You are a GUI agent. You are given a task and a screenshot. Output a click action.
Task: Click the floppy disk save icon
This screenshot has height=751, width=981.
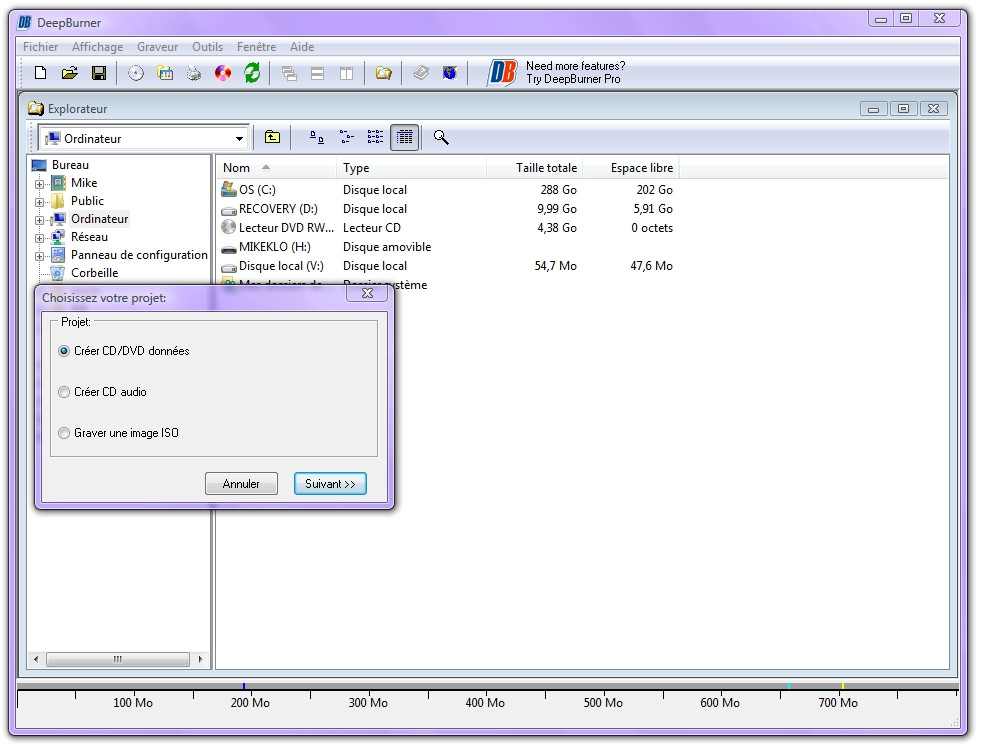pyautogui.click(x=99, y=73)
